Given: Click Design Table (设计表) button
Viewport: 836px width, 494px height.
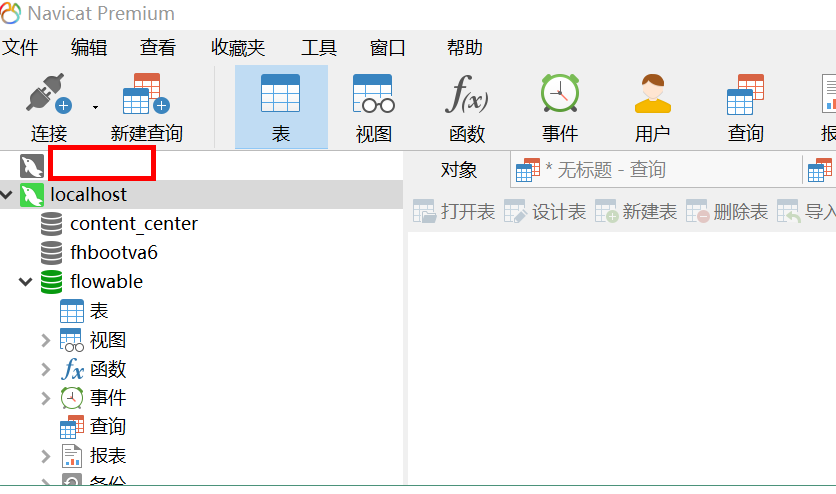Looking at the screenshot, I should tap(545, 212).
